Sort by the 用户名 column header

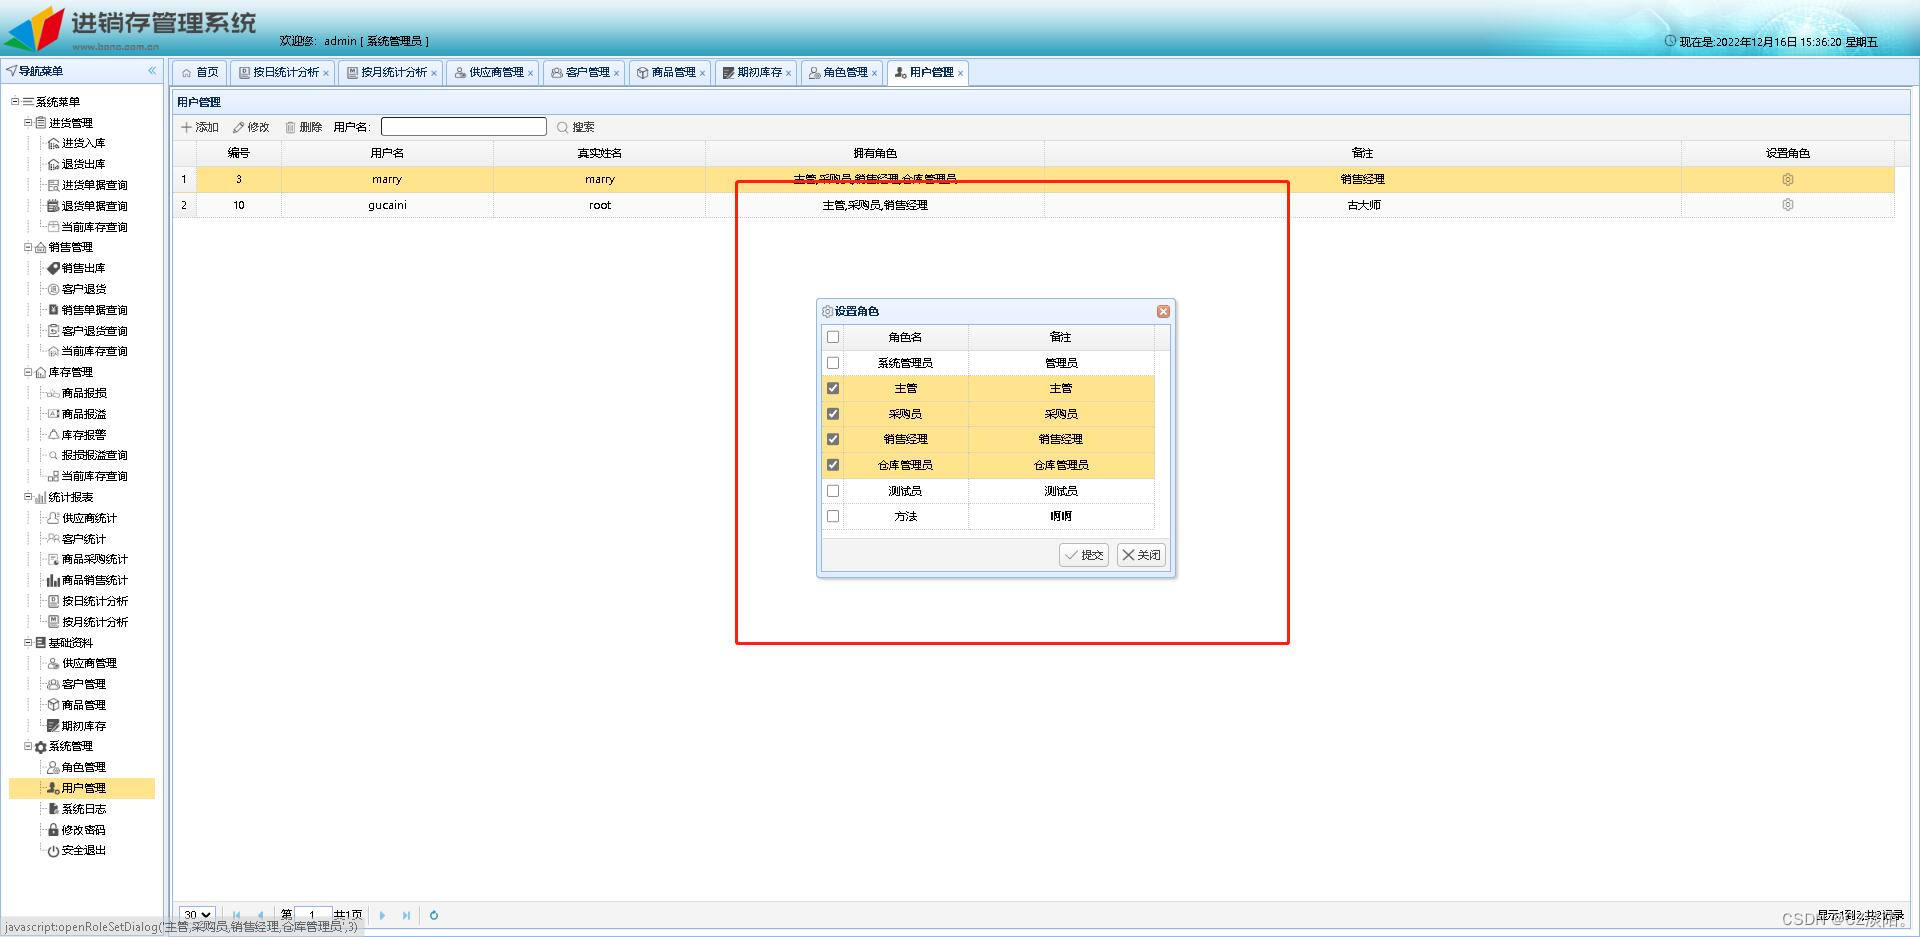(387, 153)
